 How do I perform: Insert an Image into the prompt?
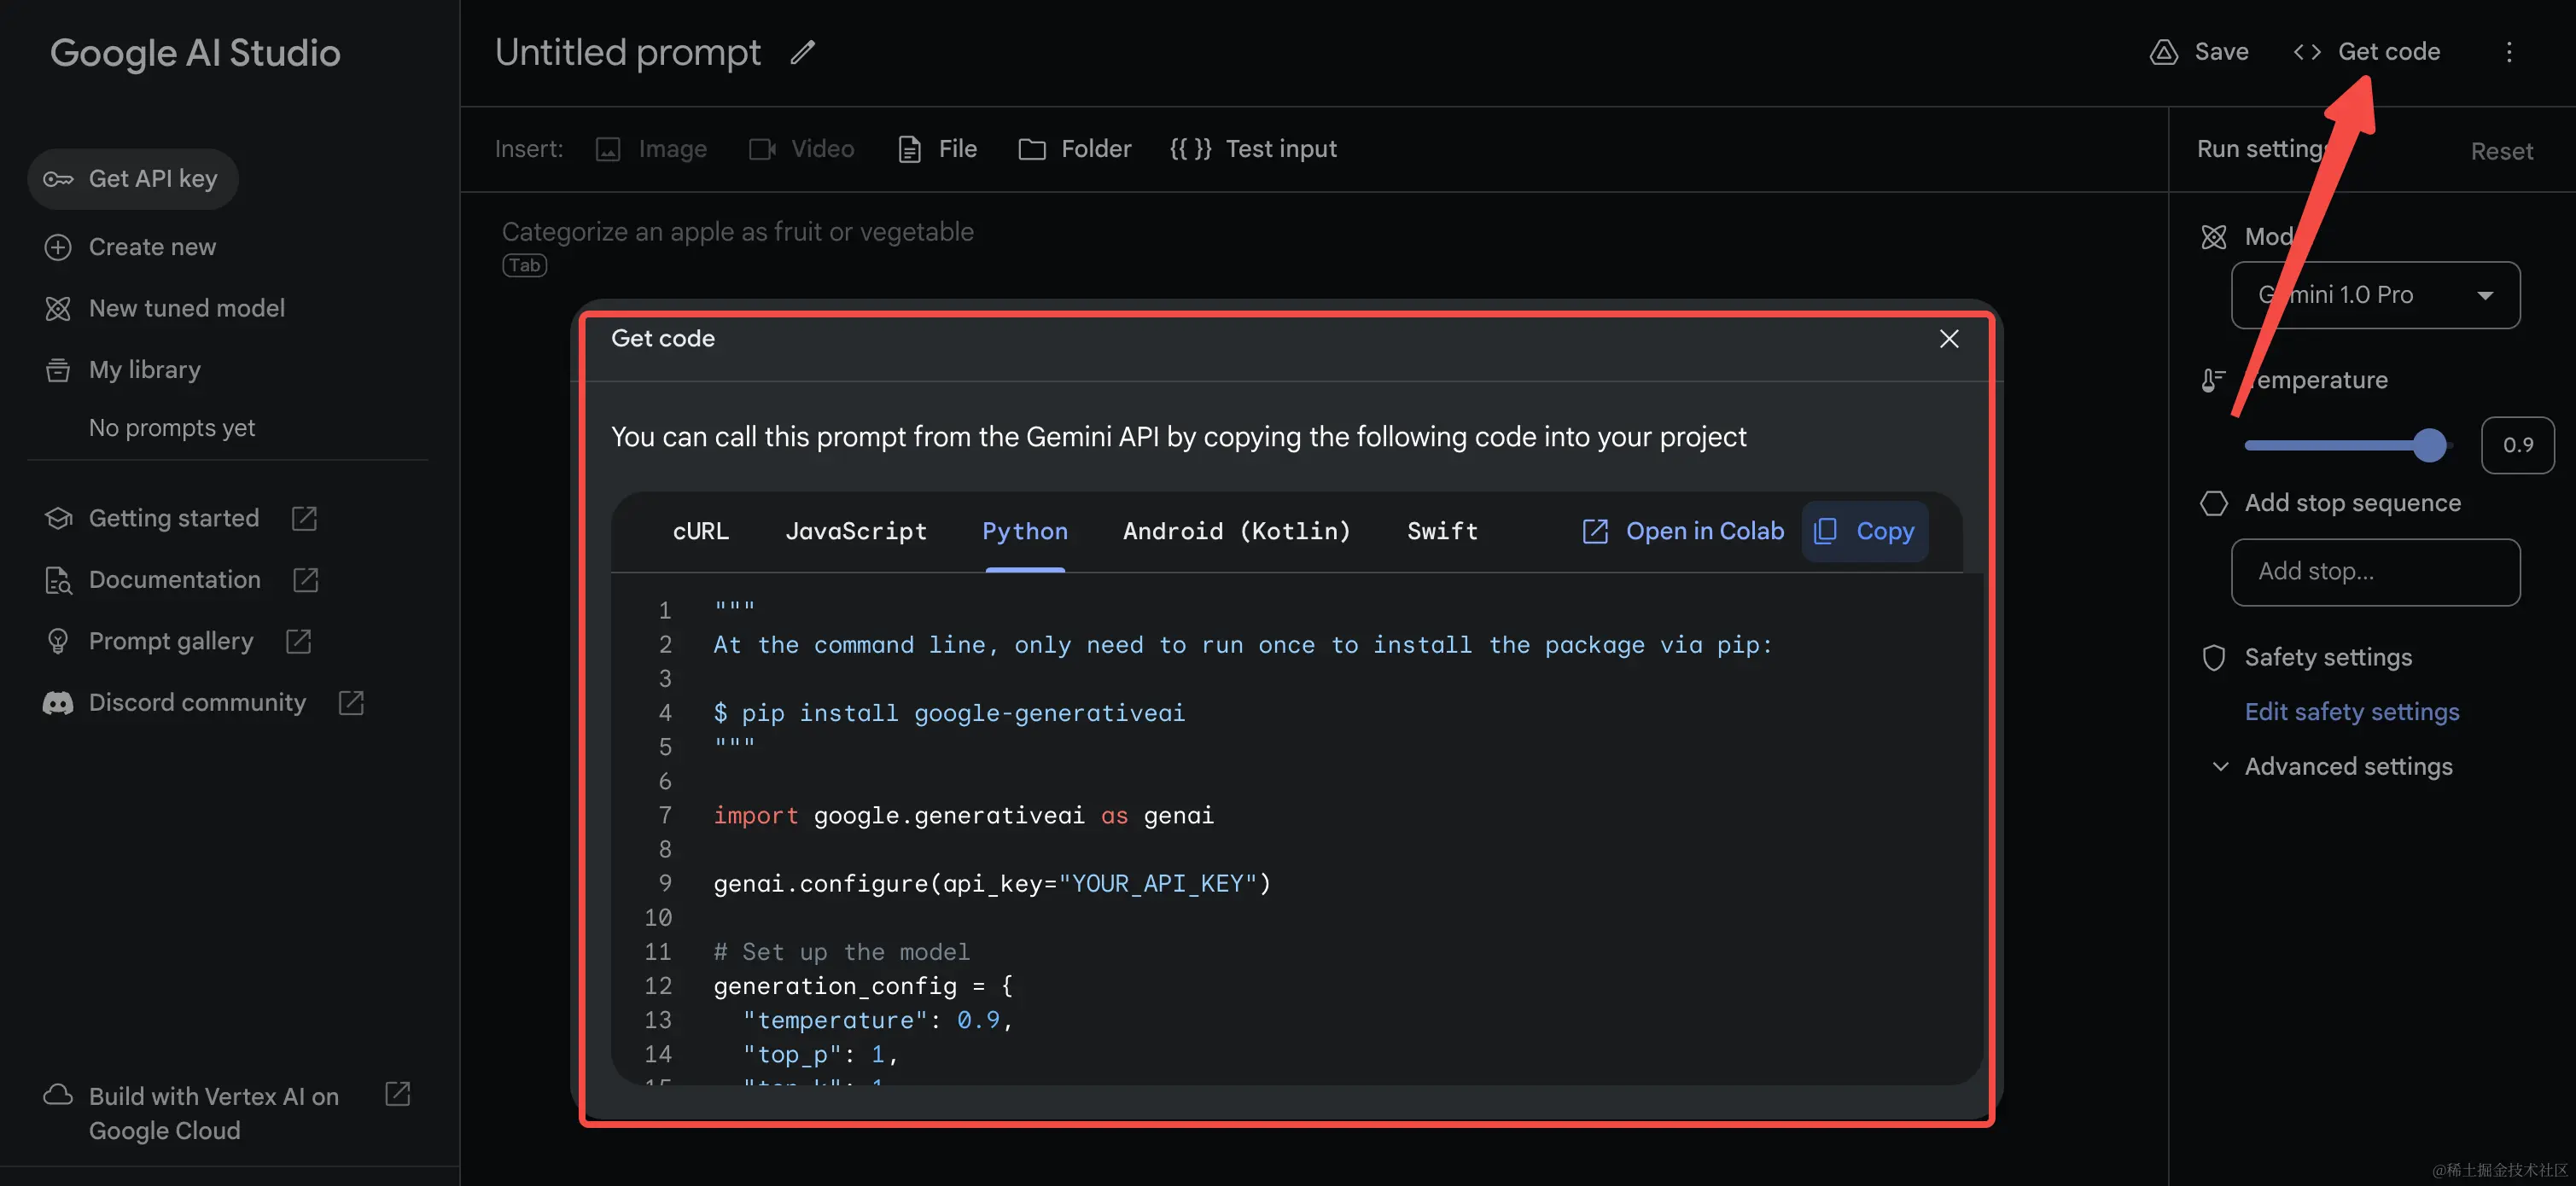(x=651, y=148)
